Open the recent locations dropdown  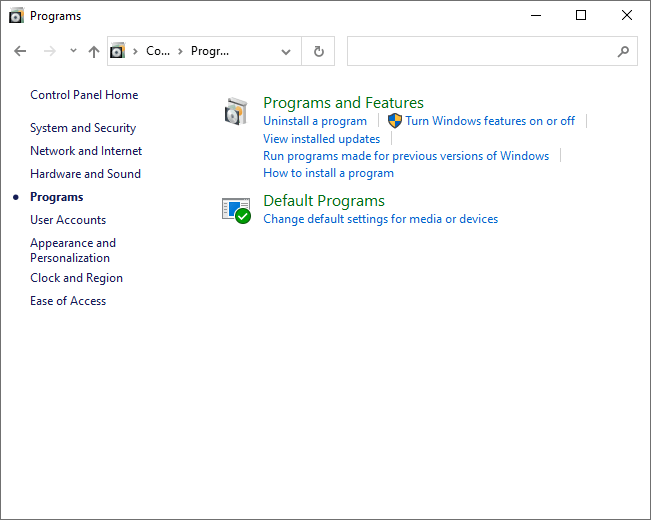73,51
